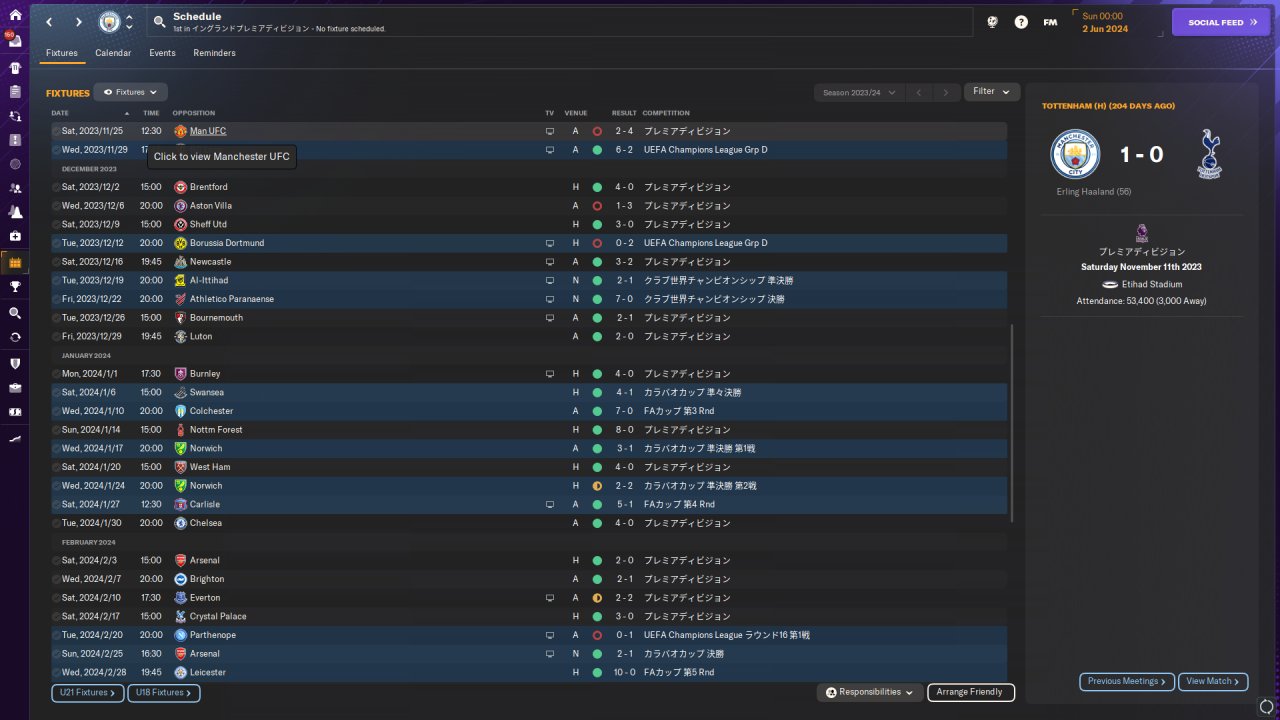The image size is (1280, 720).
Task: Open the Scouting magnifier icon in sidebar
Action: 15,313
